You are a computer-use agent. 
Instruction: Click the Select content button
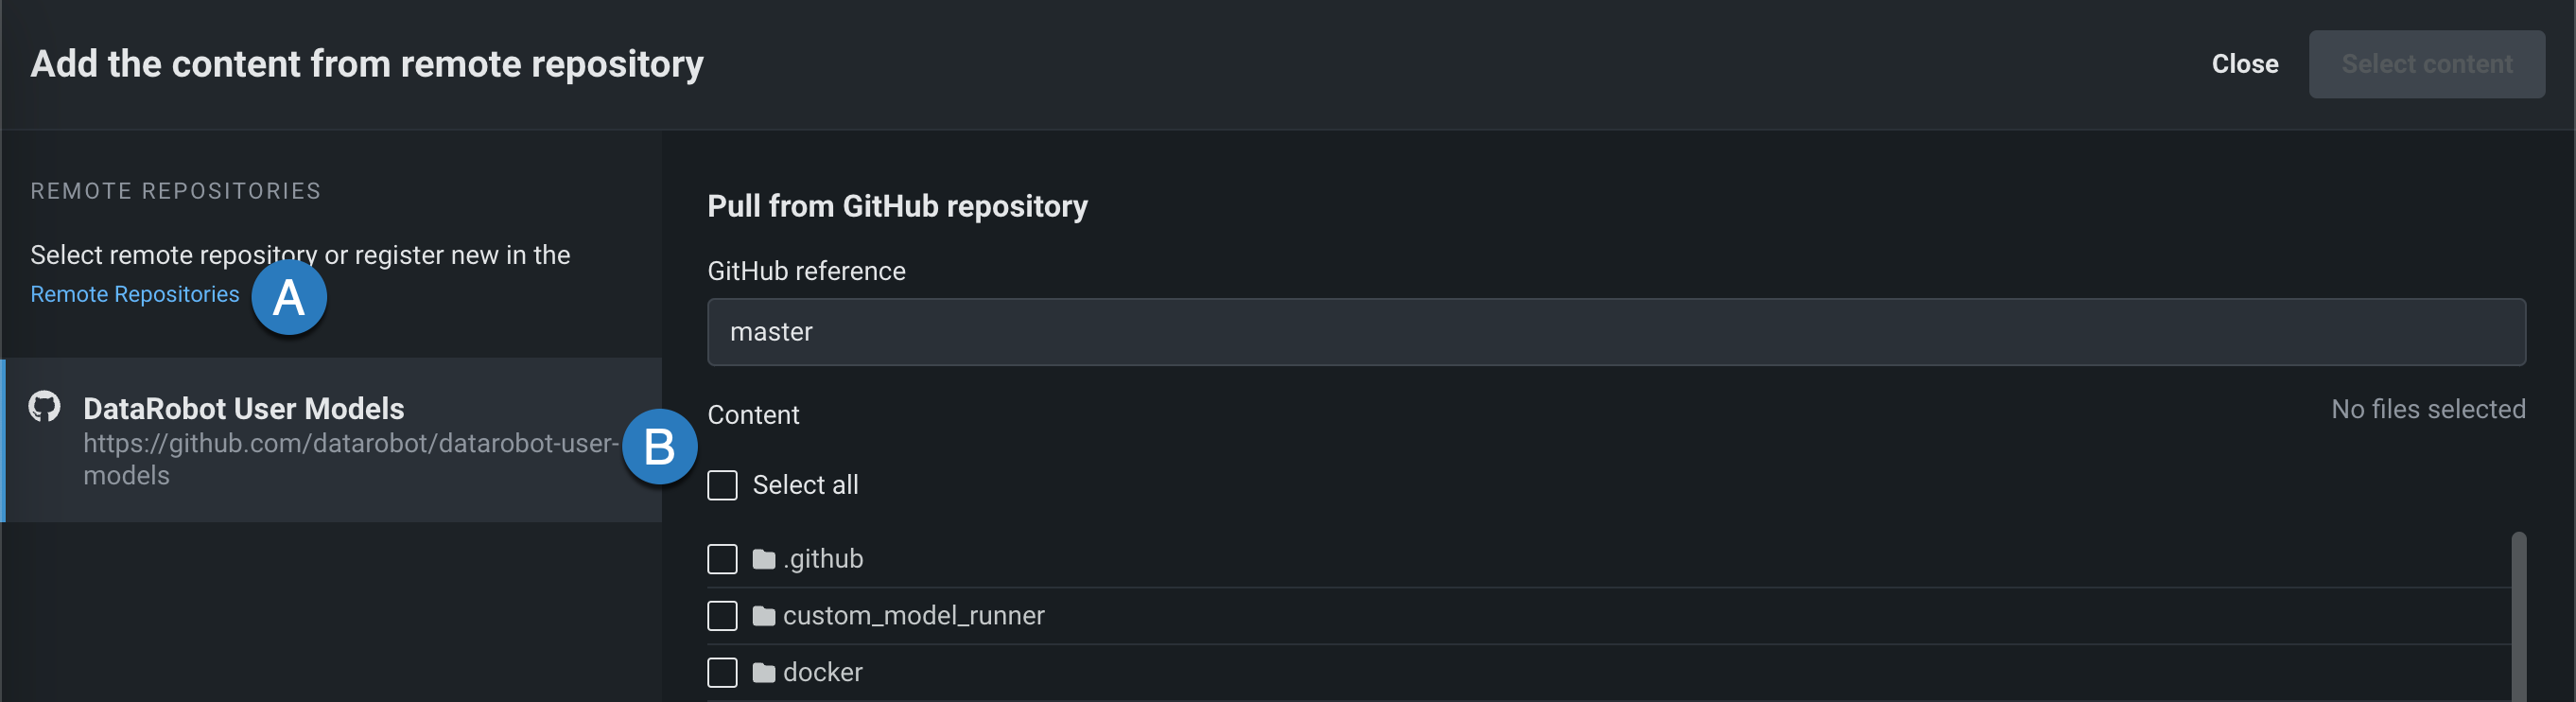pos(2426,64)
